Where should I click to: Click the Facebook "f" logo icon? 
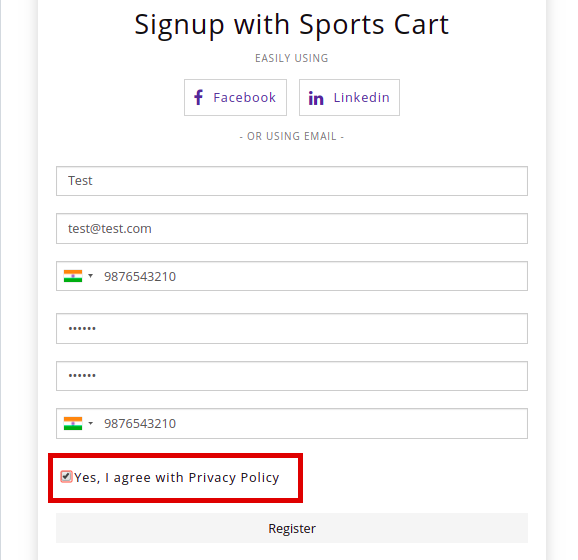pos(198,98)
